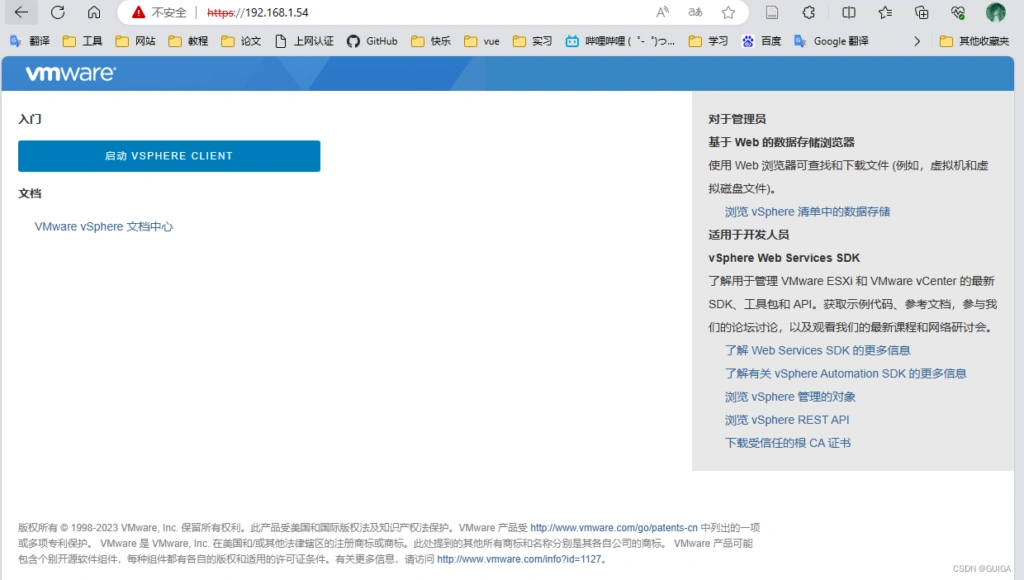Image resolution: width=1024 pixels, height=580 pixels.
Task: Open 浏览 vSphere REST API link
Action: click(x=787, y=420)
